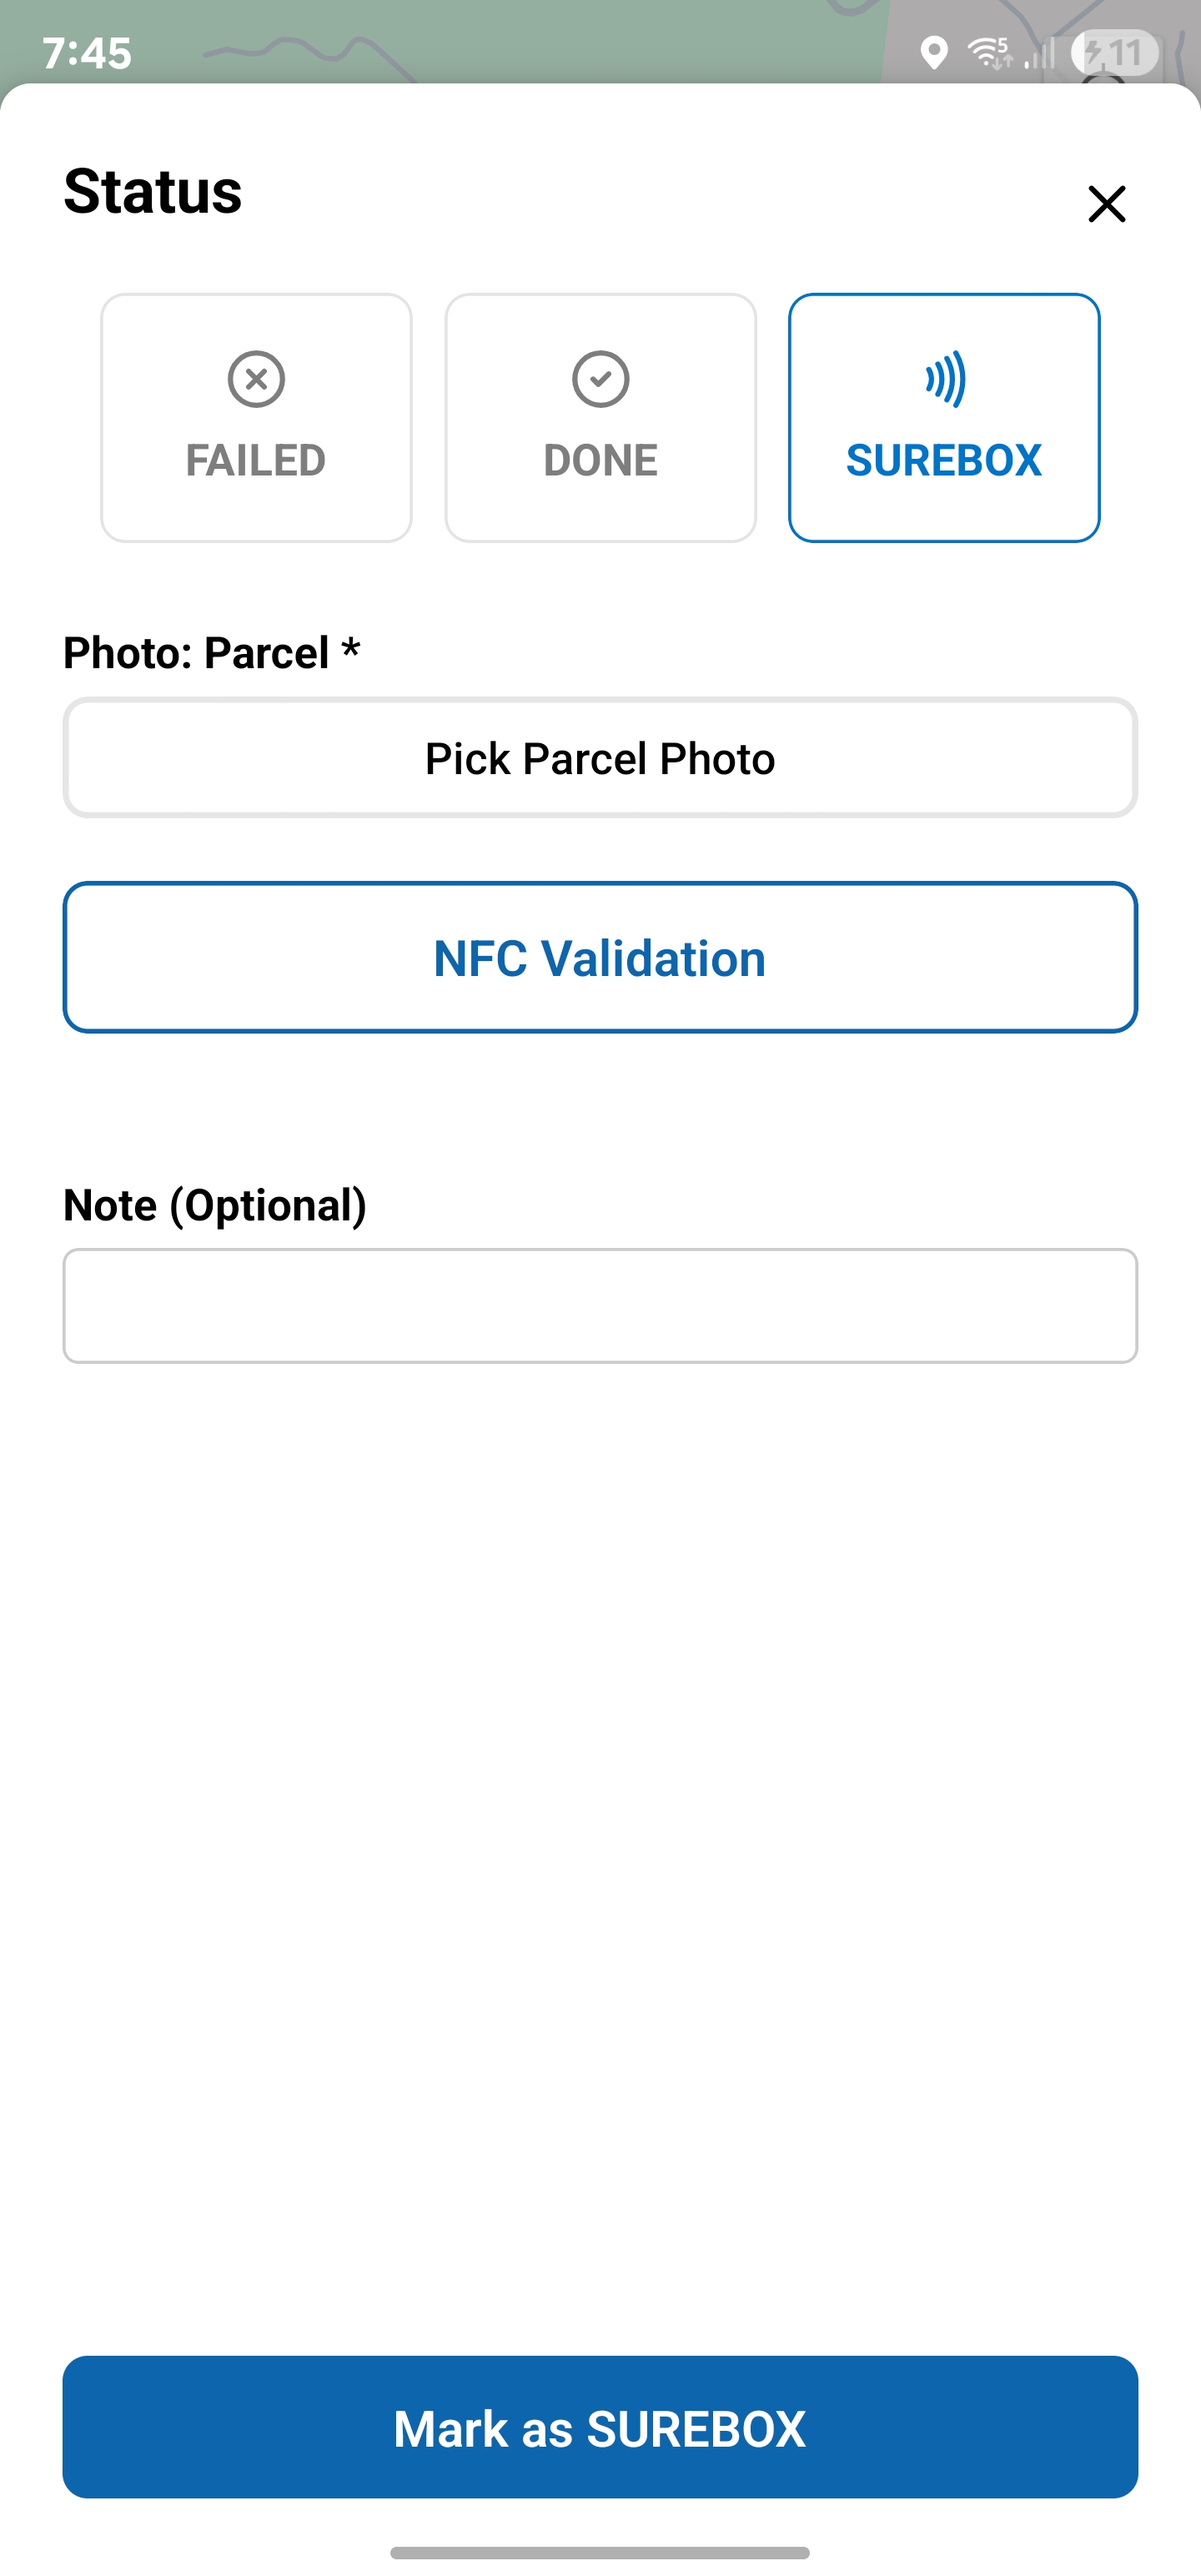Tap the circled X icon above FAILED
1201x2576 pixels.
click(x=256, y=379)
